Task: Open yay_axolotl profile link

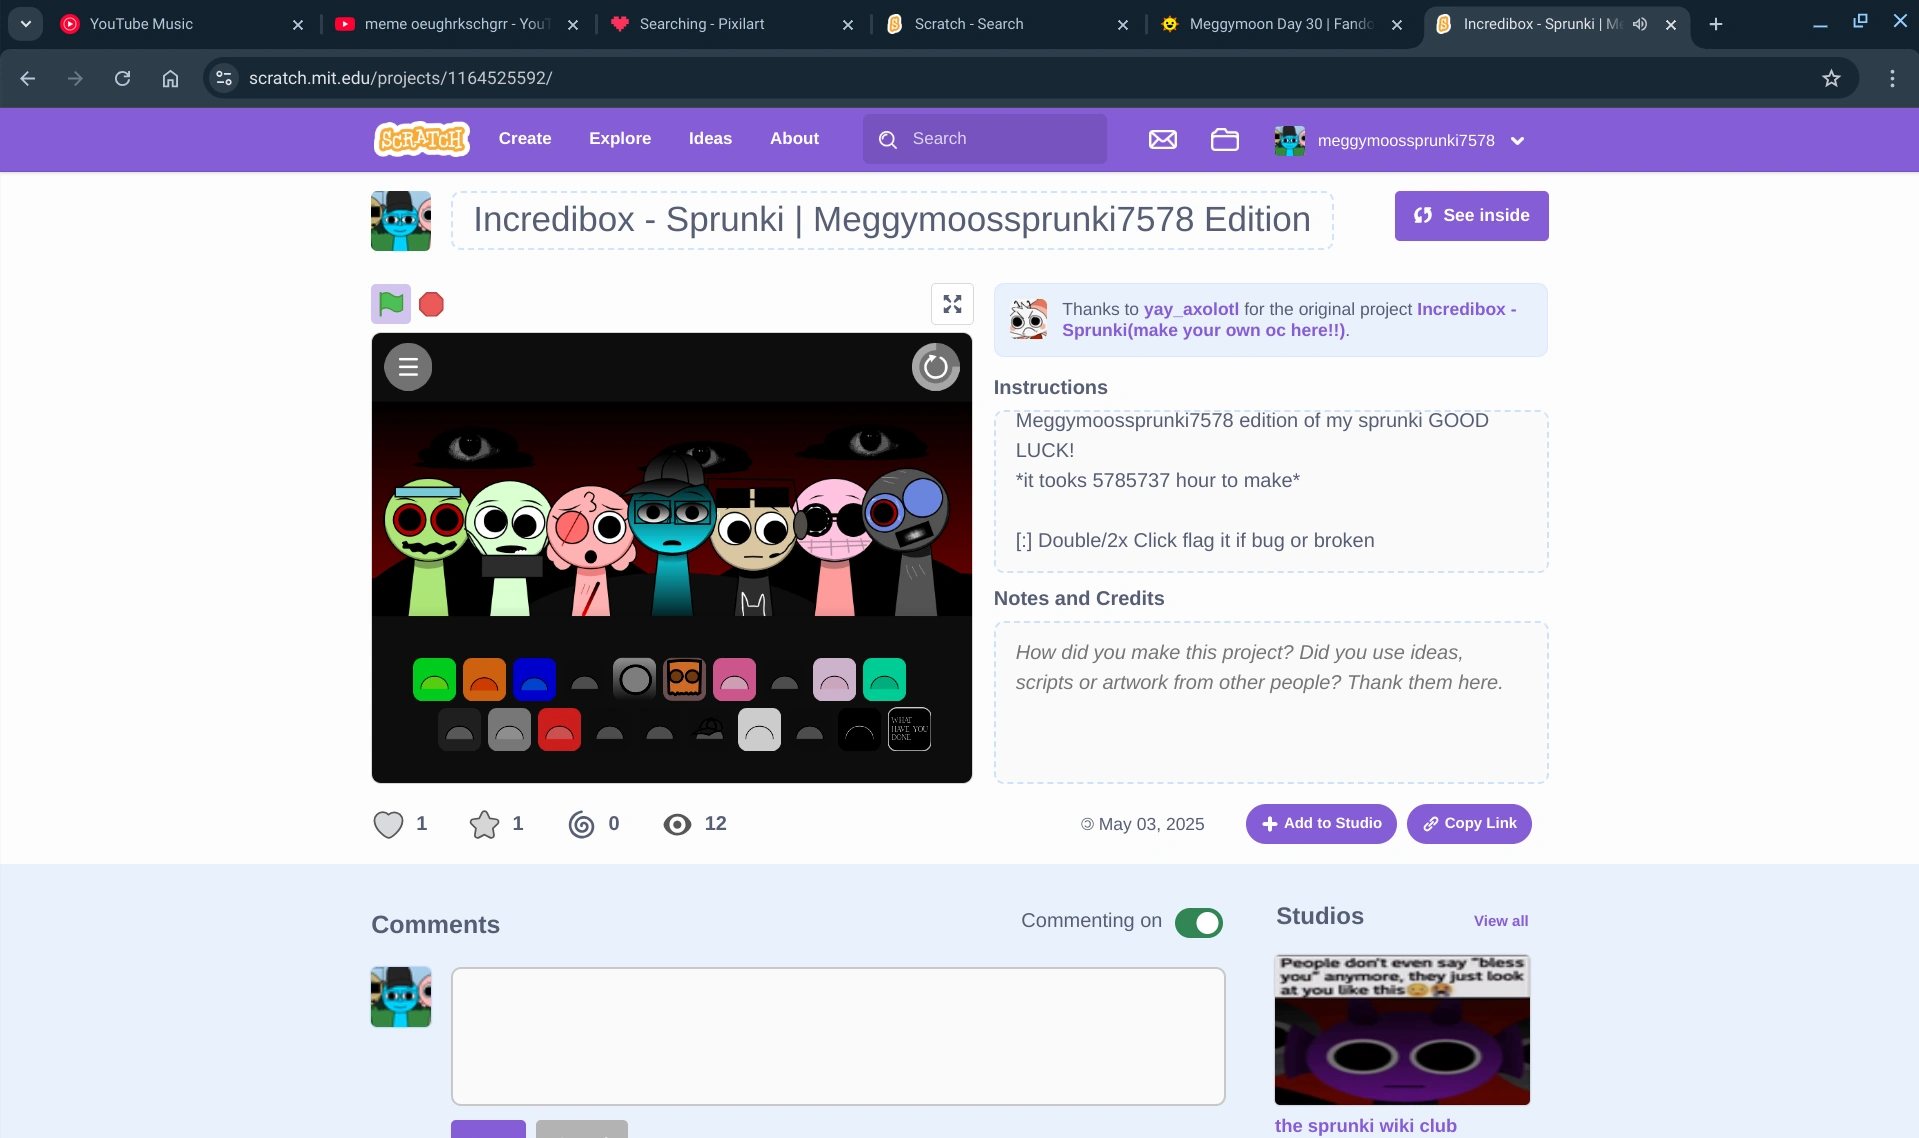Action: coord(1191,310)
